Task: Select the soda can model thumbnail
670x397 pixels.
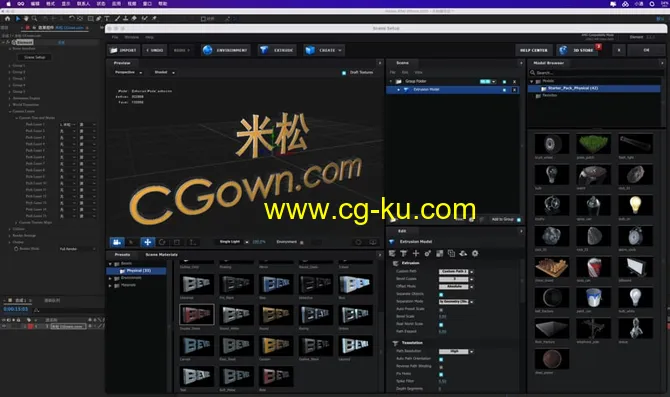Action: click(593, 267)
